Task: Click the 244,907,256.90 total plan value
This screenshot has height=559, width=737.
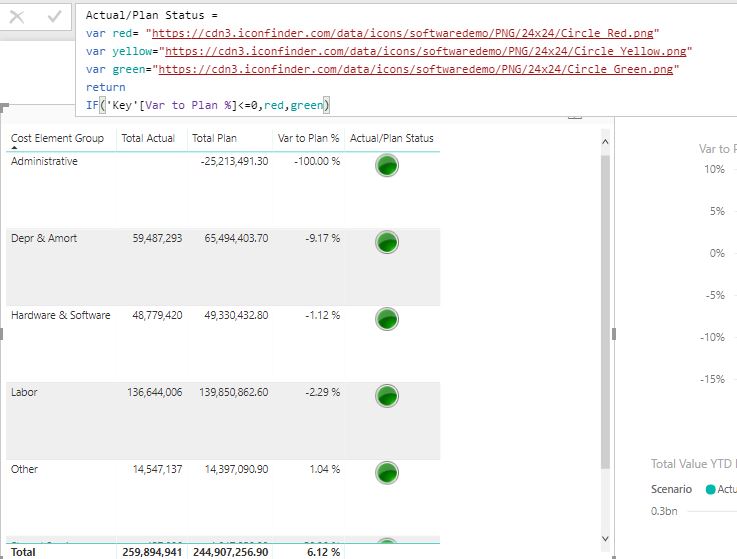Action: [230, 552]
